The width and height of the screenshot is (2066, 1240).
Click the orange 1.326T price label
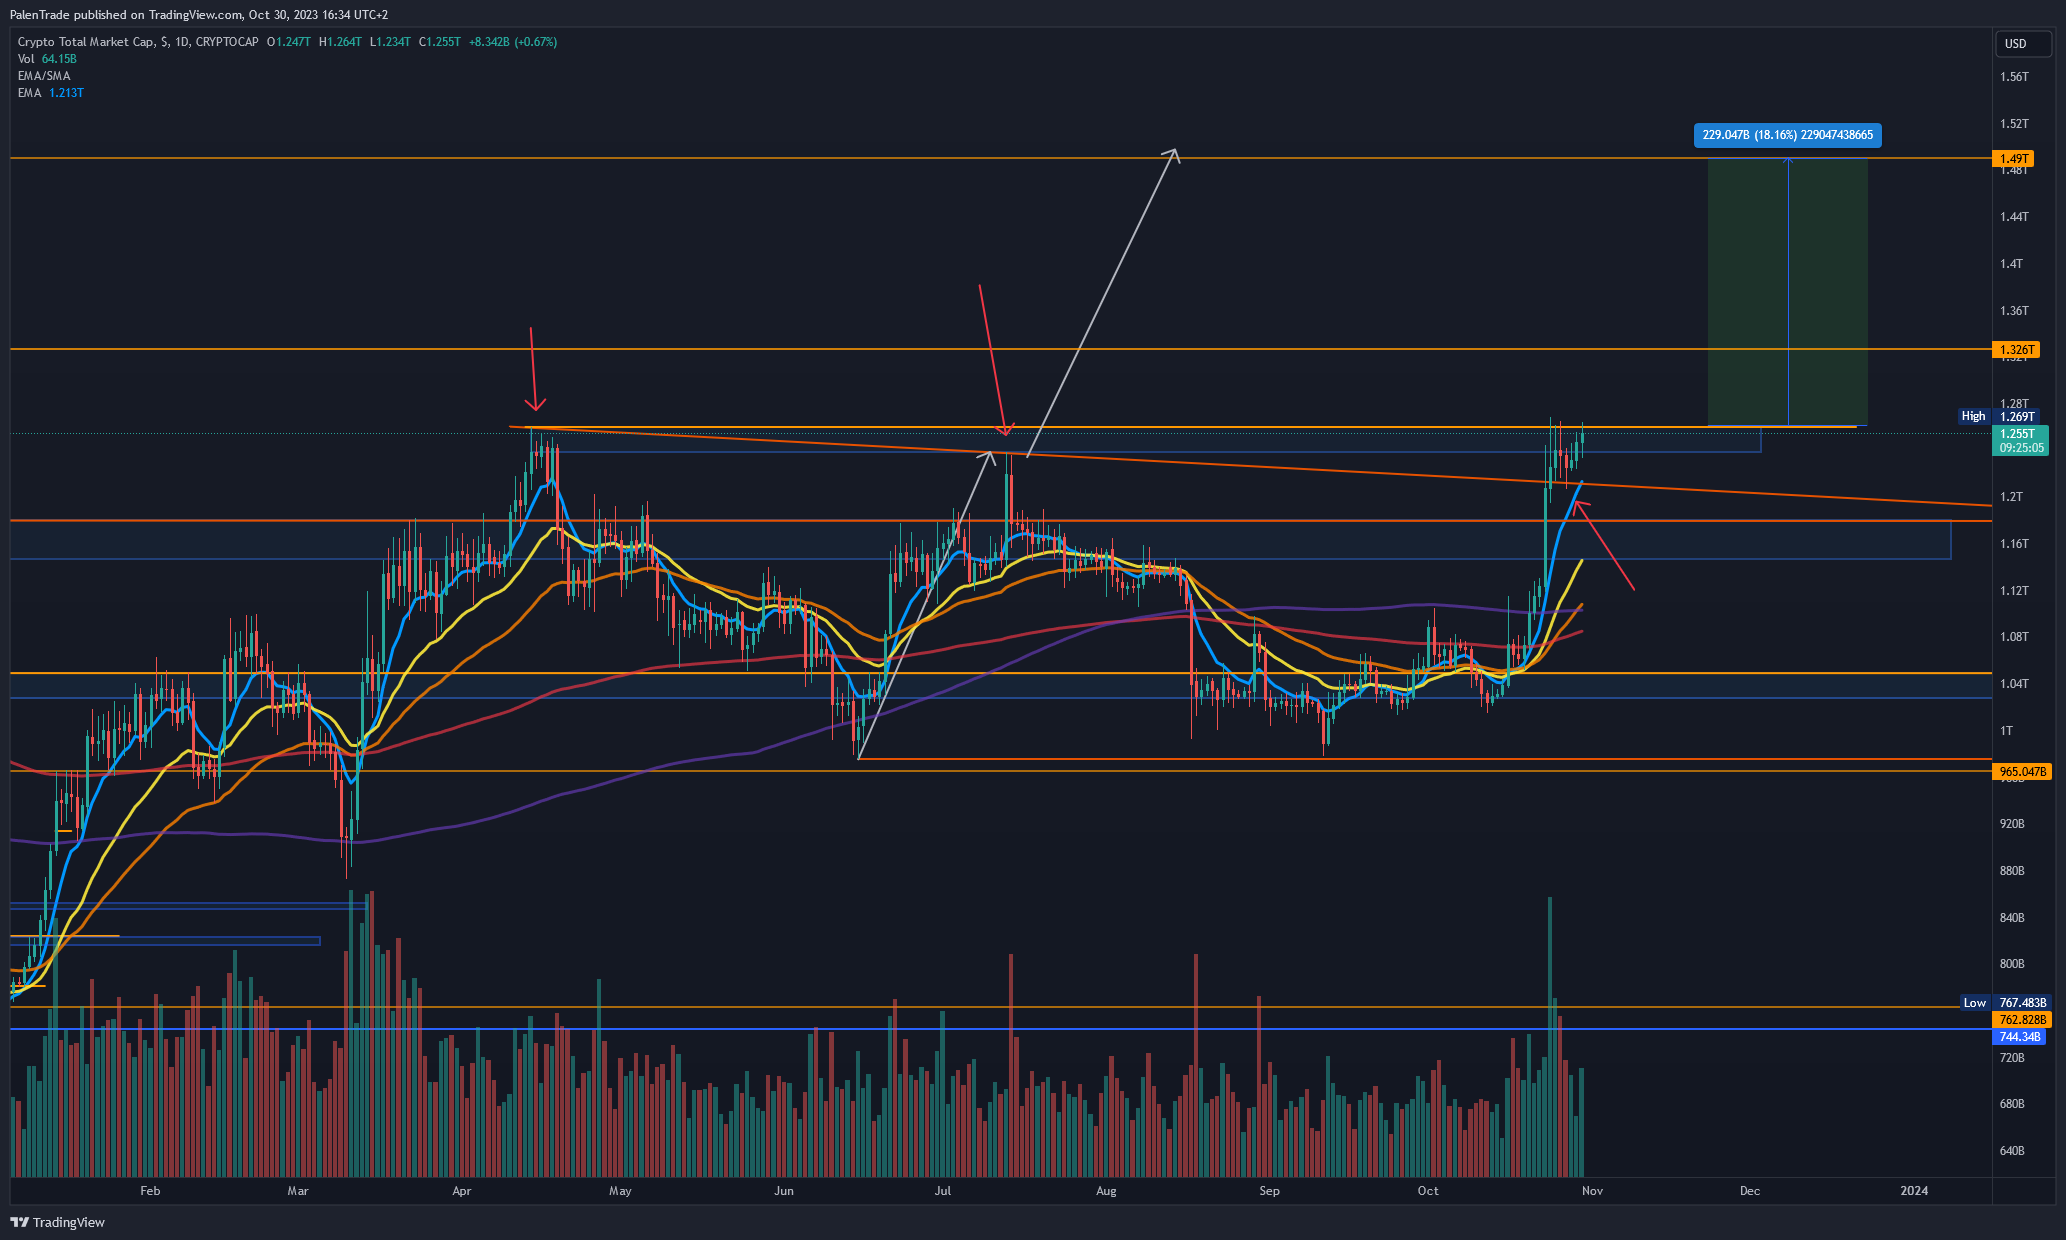[x=2016, y=350]
